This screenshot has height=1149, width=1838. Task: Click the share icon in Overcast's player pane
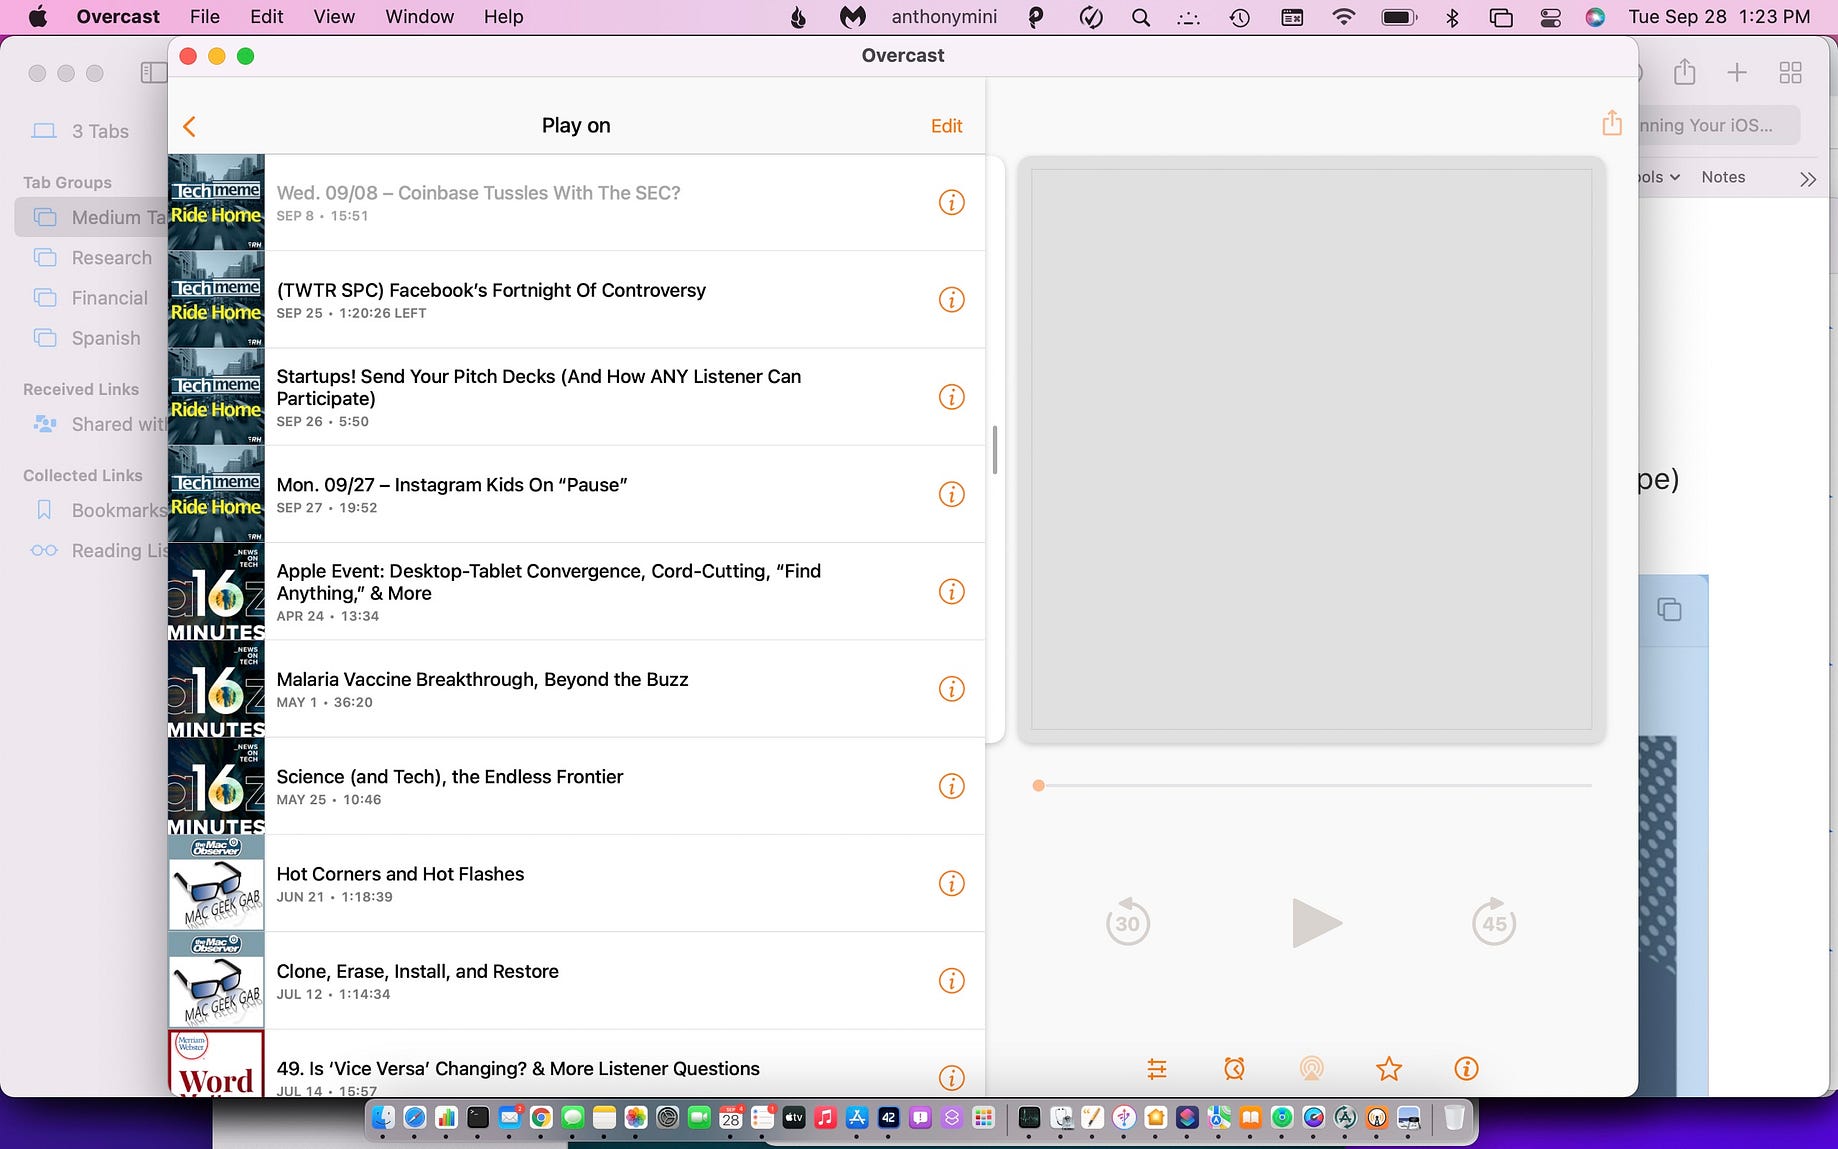coord(1611,123)
